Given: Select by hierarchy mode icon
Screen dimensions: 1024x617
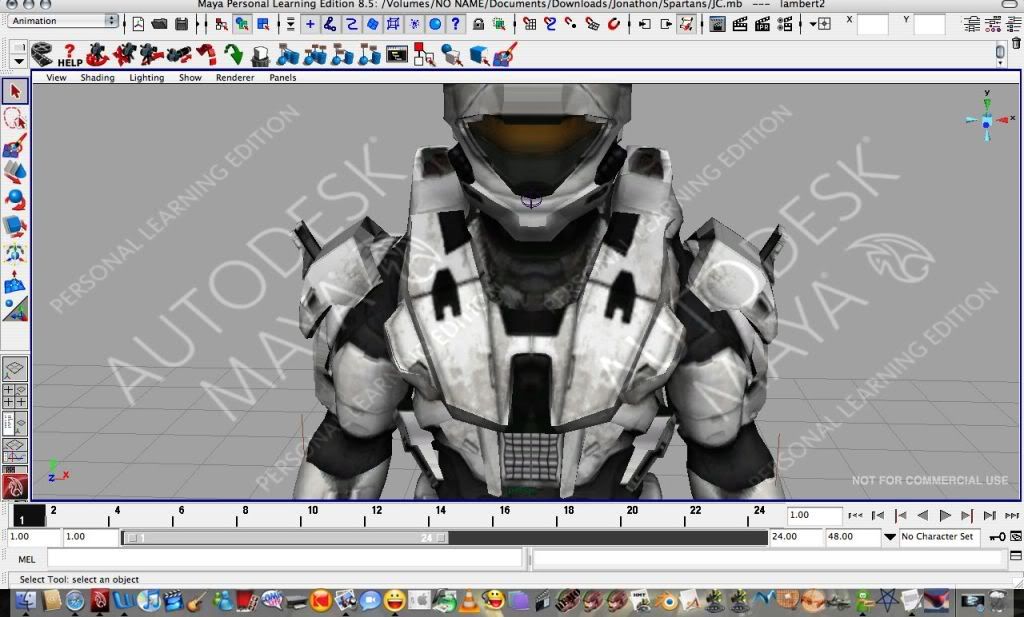Looking at the screenshot, I should coord(221,24).
